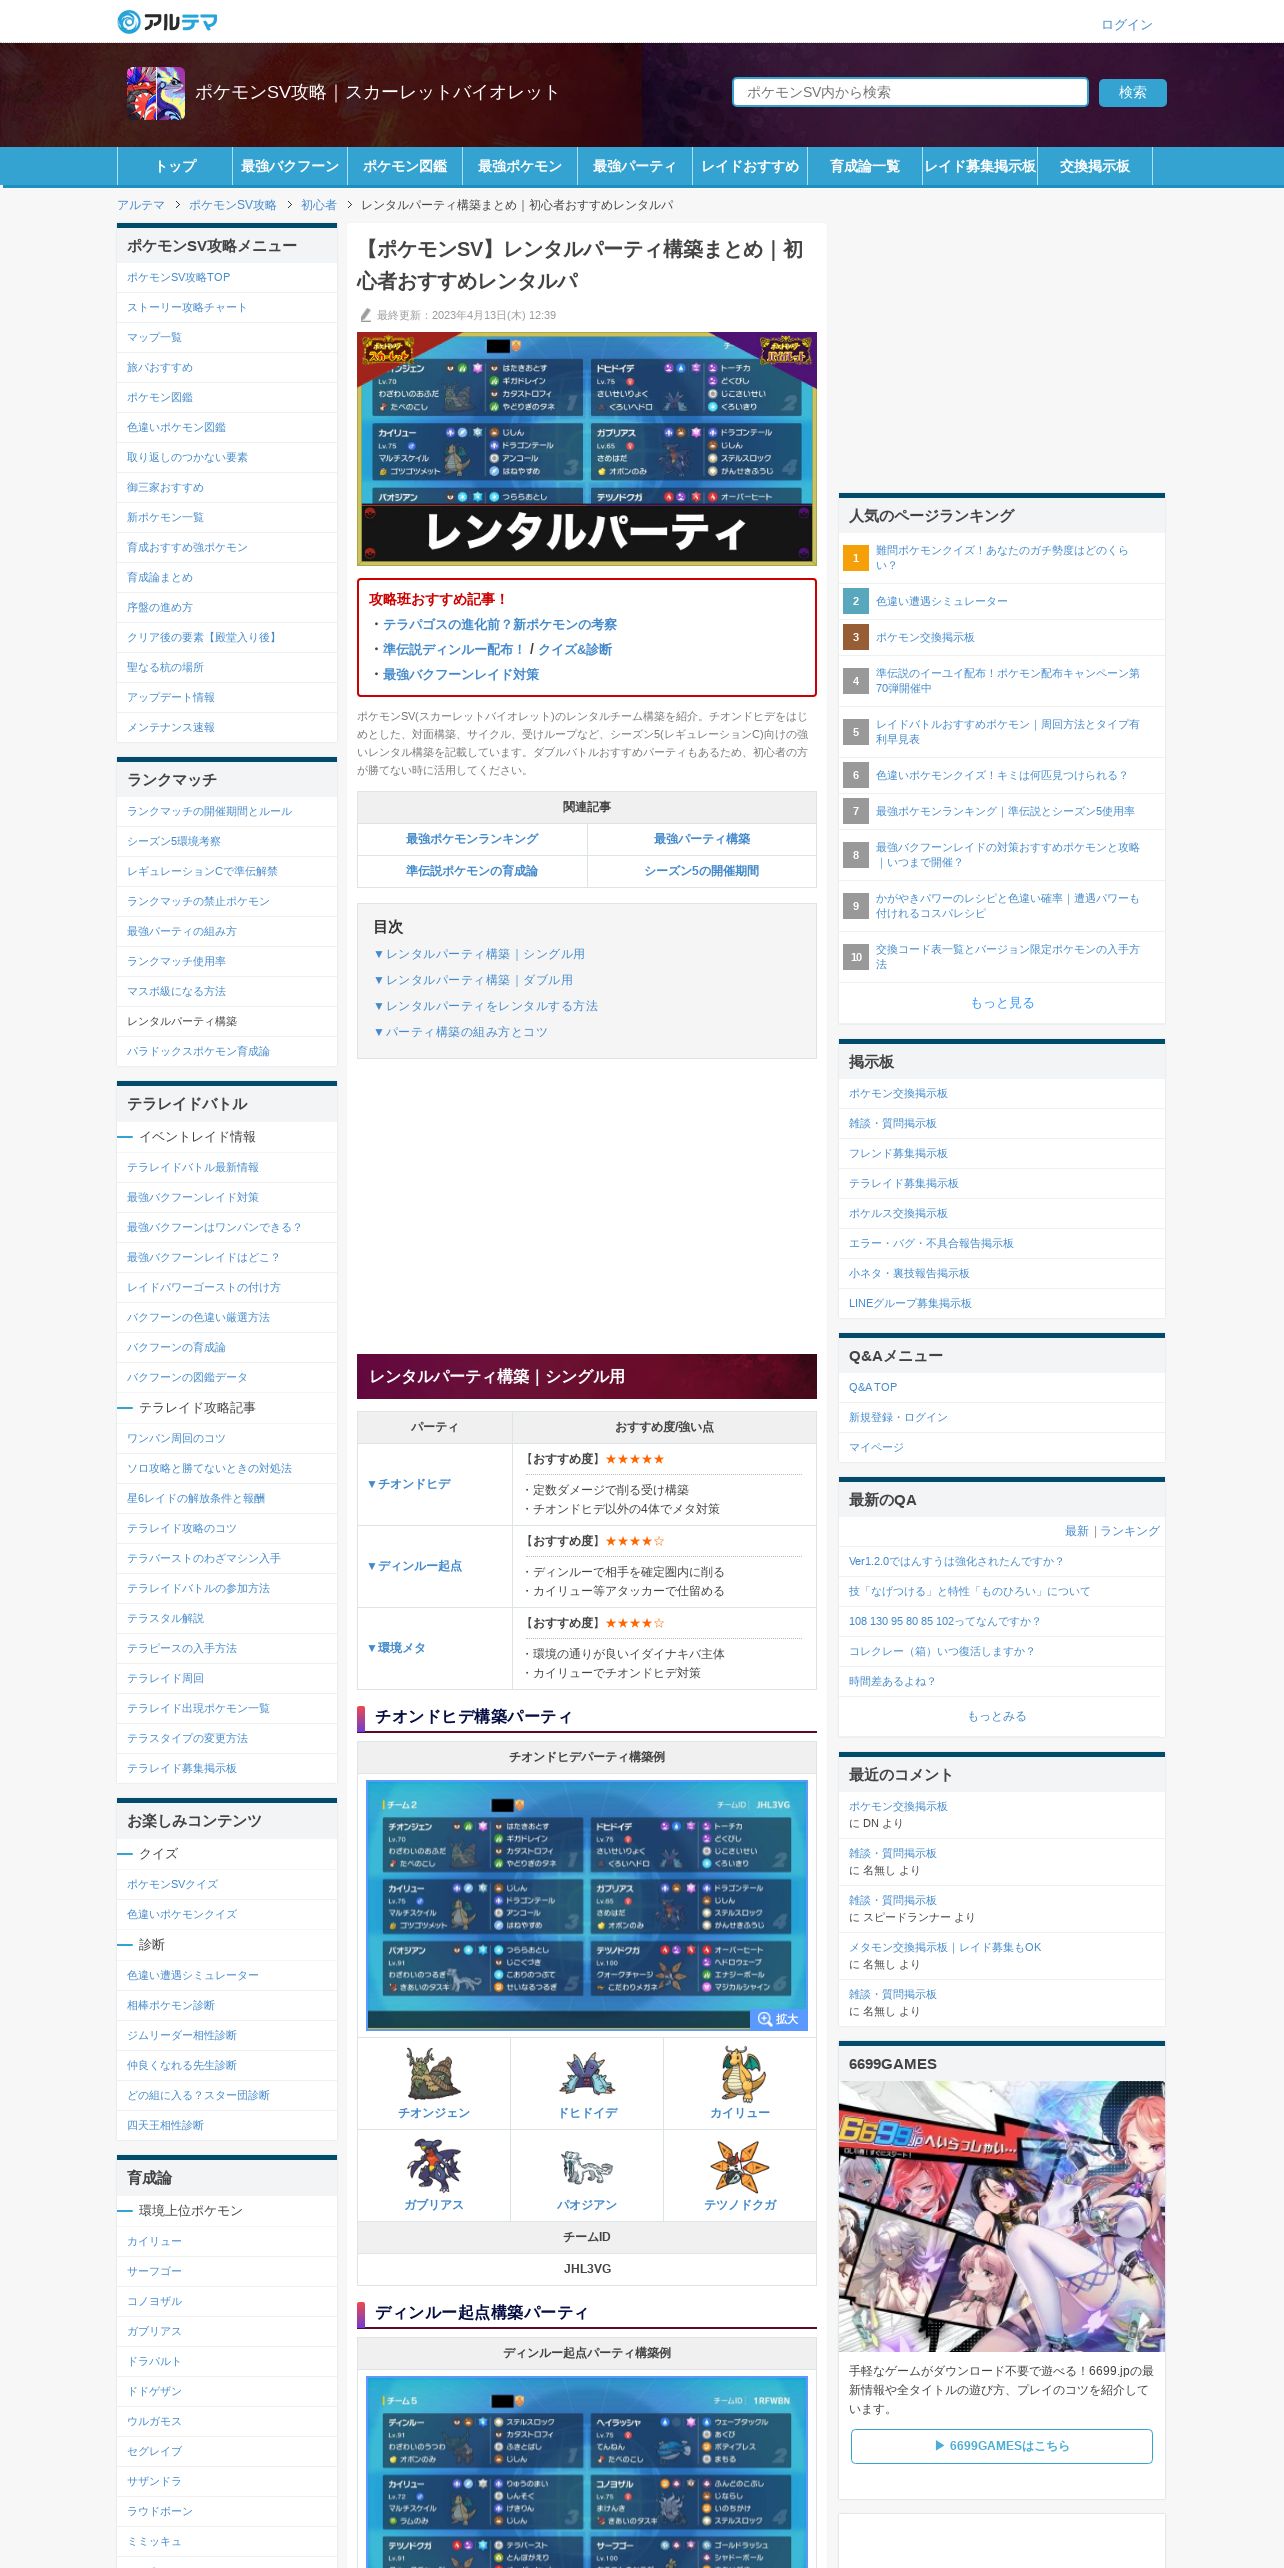The image size is (1284, 2568).
Task: Jump to パーティ構築の組み方とコツ section
Action: 460,1032
